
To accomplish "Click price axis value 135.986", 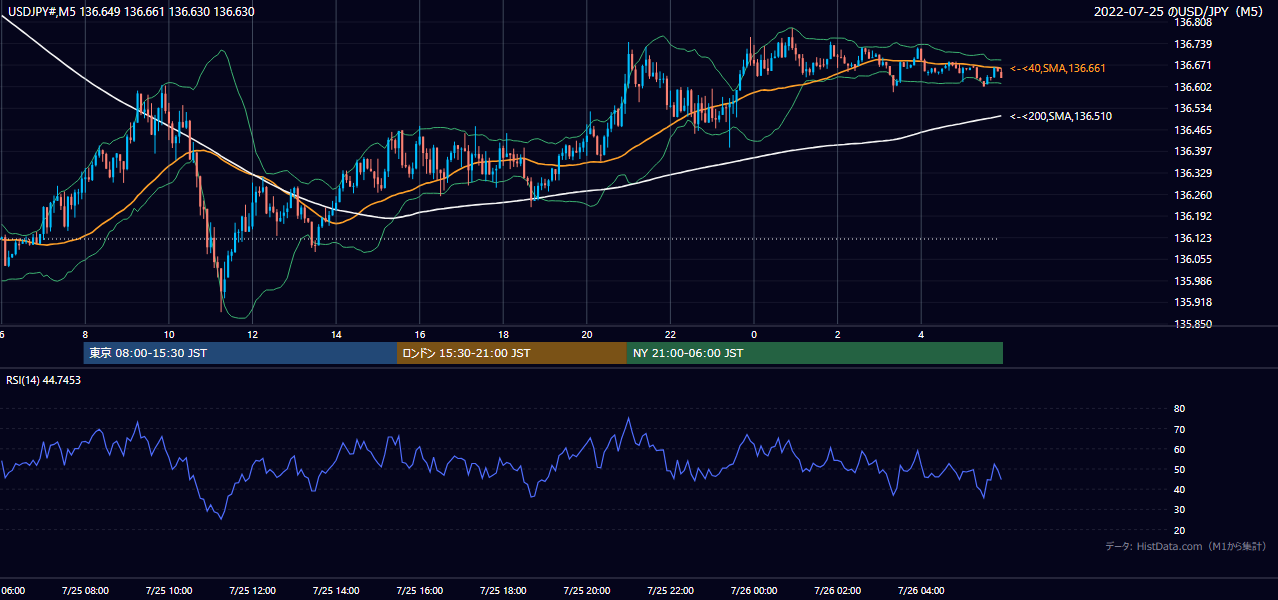I will (1194, 281).
